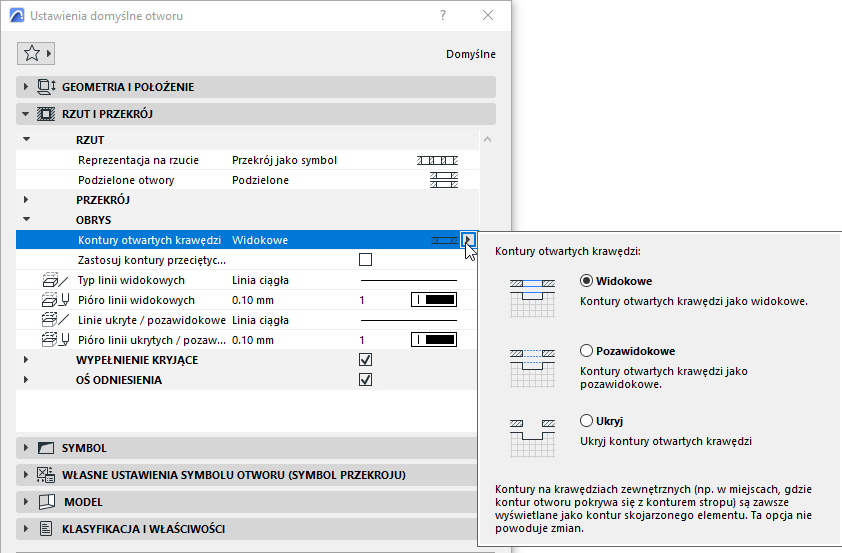This screenshot has height=553, width=842.
Task: Select the Typ linii widokowych row
Action: [x=247, y=280]
